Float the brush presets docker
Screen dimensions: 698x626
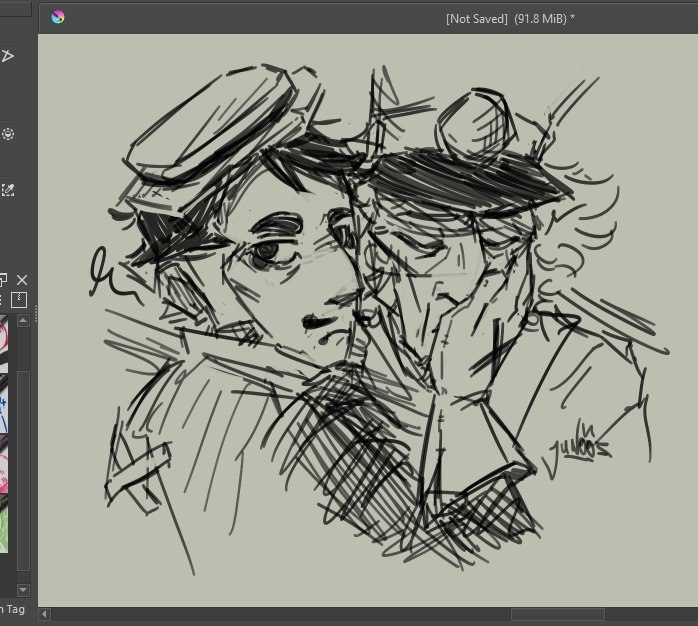(3, 280)
